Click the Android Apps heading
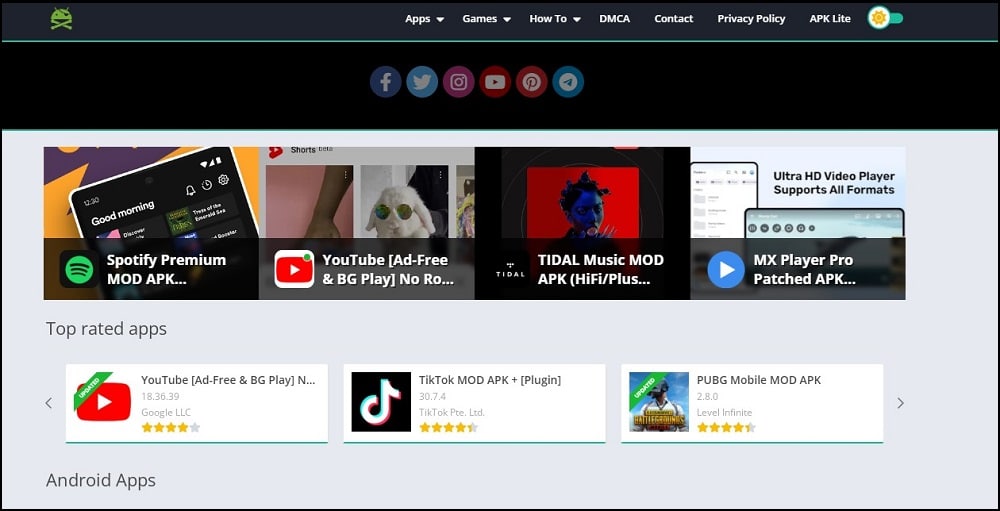 [101, 480]
